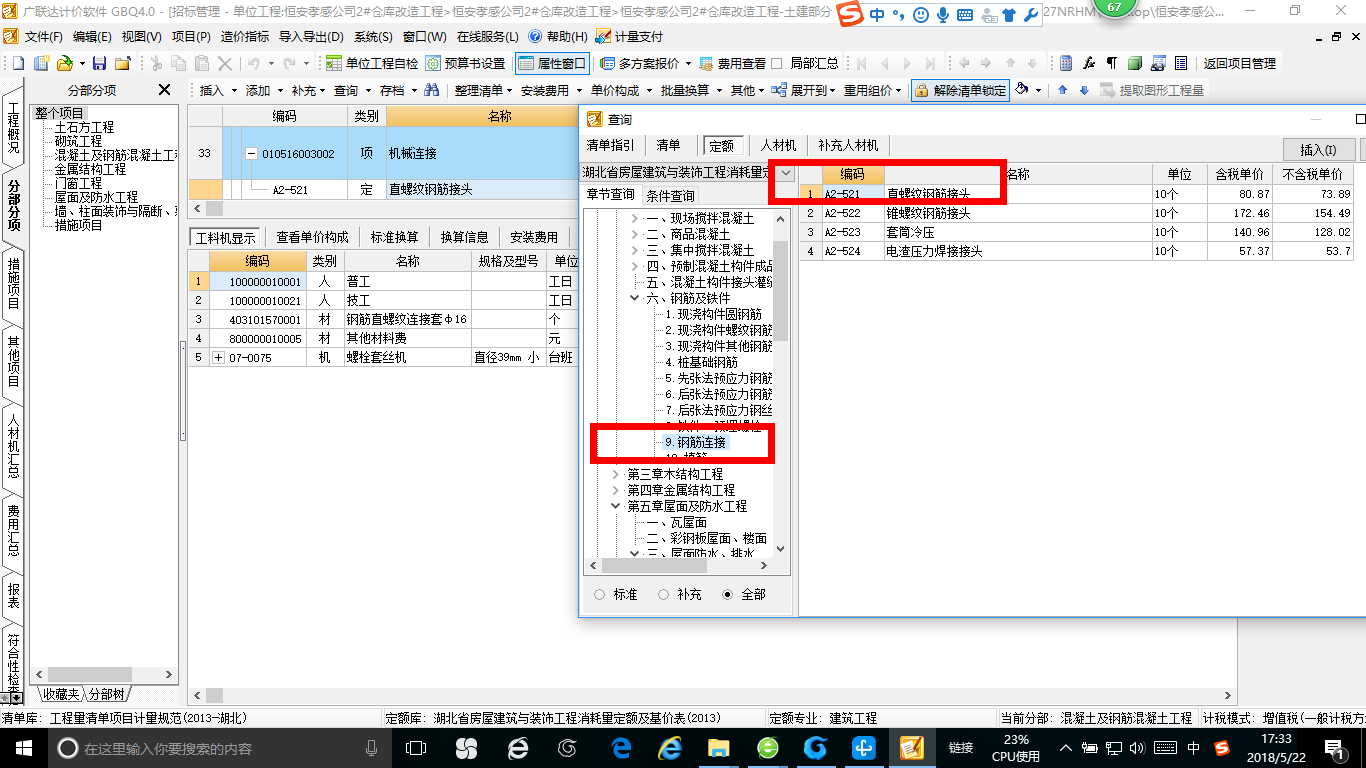Expand the 07-0075 螺栓套丝机 row
The height and width of the screenshot is (768, 1366).
pos(218,358)
